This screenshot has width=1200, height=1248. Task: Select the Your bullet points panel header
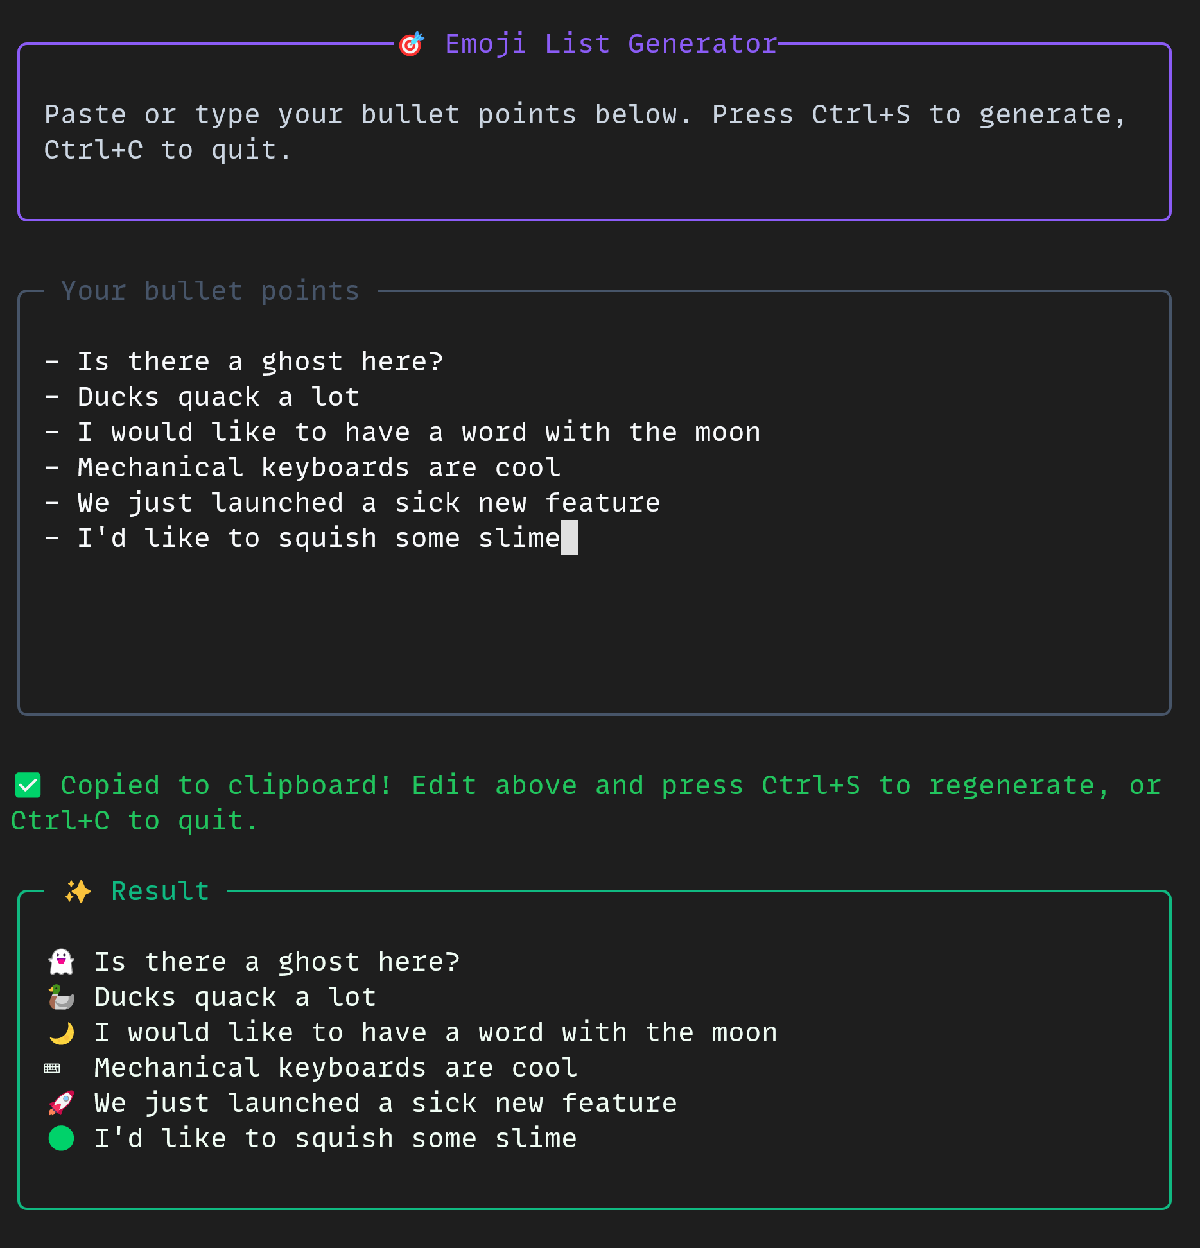210,291
